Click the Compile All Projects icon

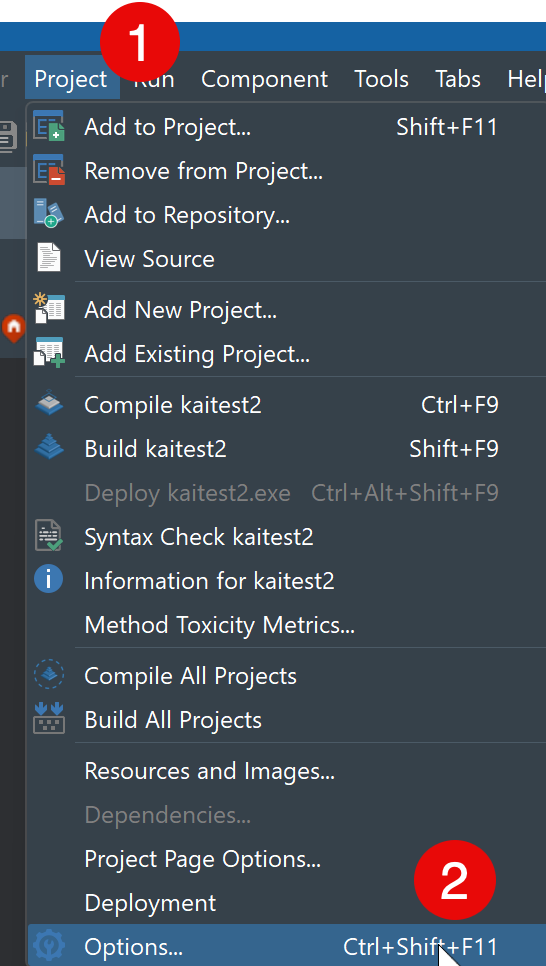(49, 676)
